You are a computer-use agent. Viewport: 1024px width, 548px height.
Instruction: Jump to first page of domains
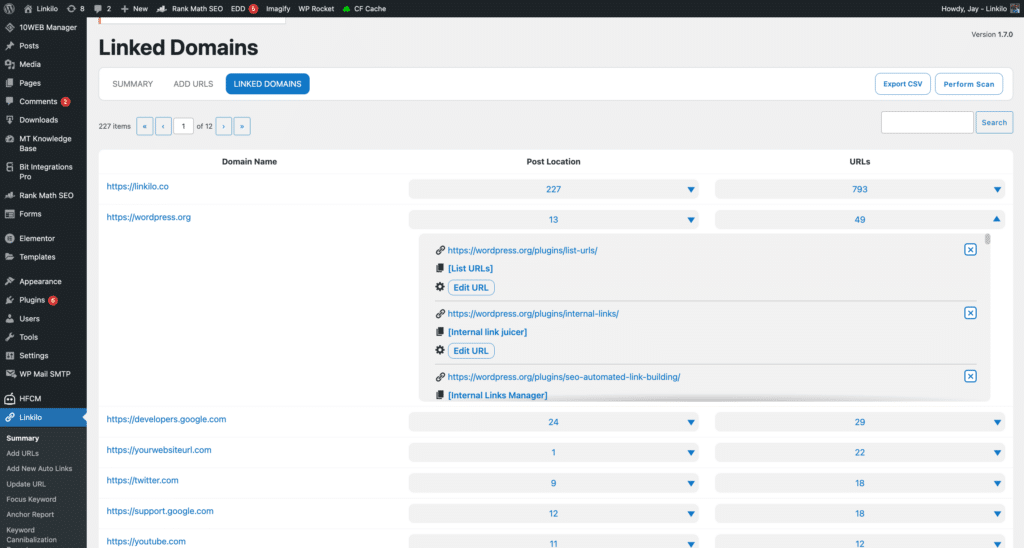click(144, 126)
